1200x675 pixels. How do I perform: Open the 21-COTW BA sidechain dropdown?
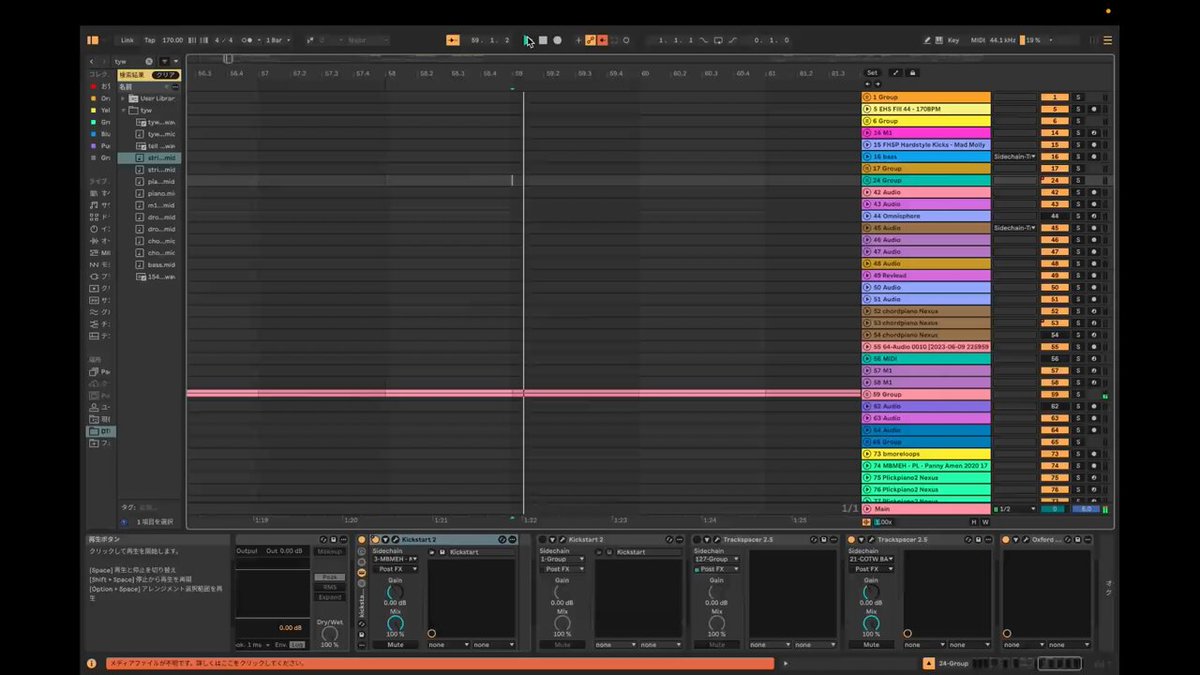point(871,559)
